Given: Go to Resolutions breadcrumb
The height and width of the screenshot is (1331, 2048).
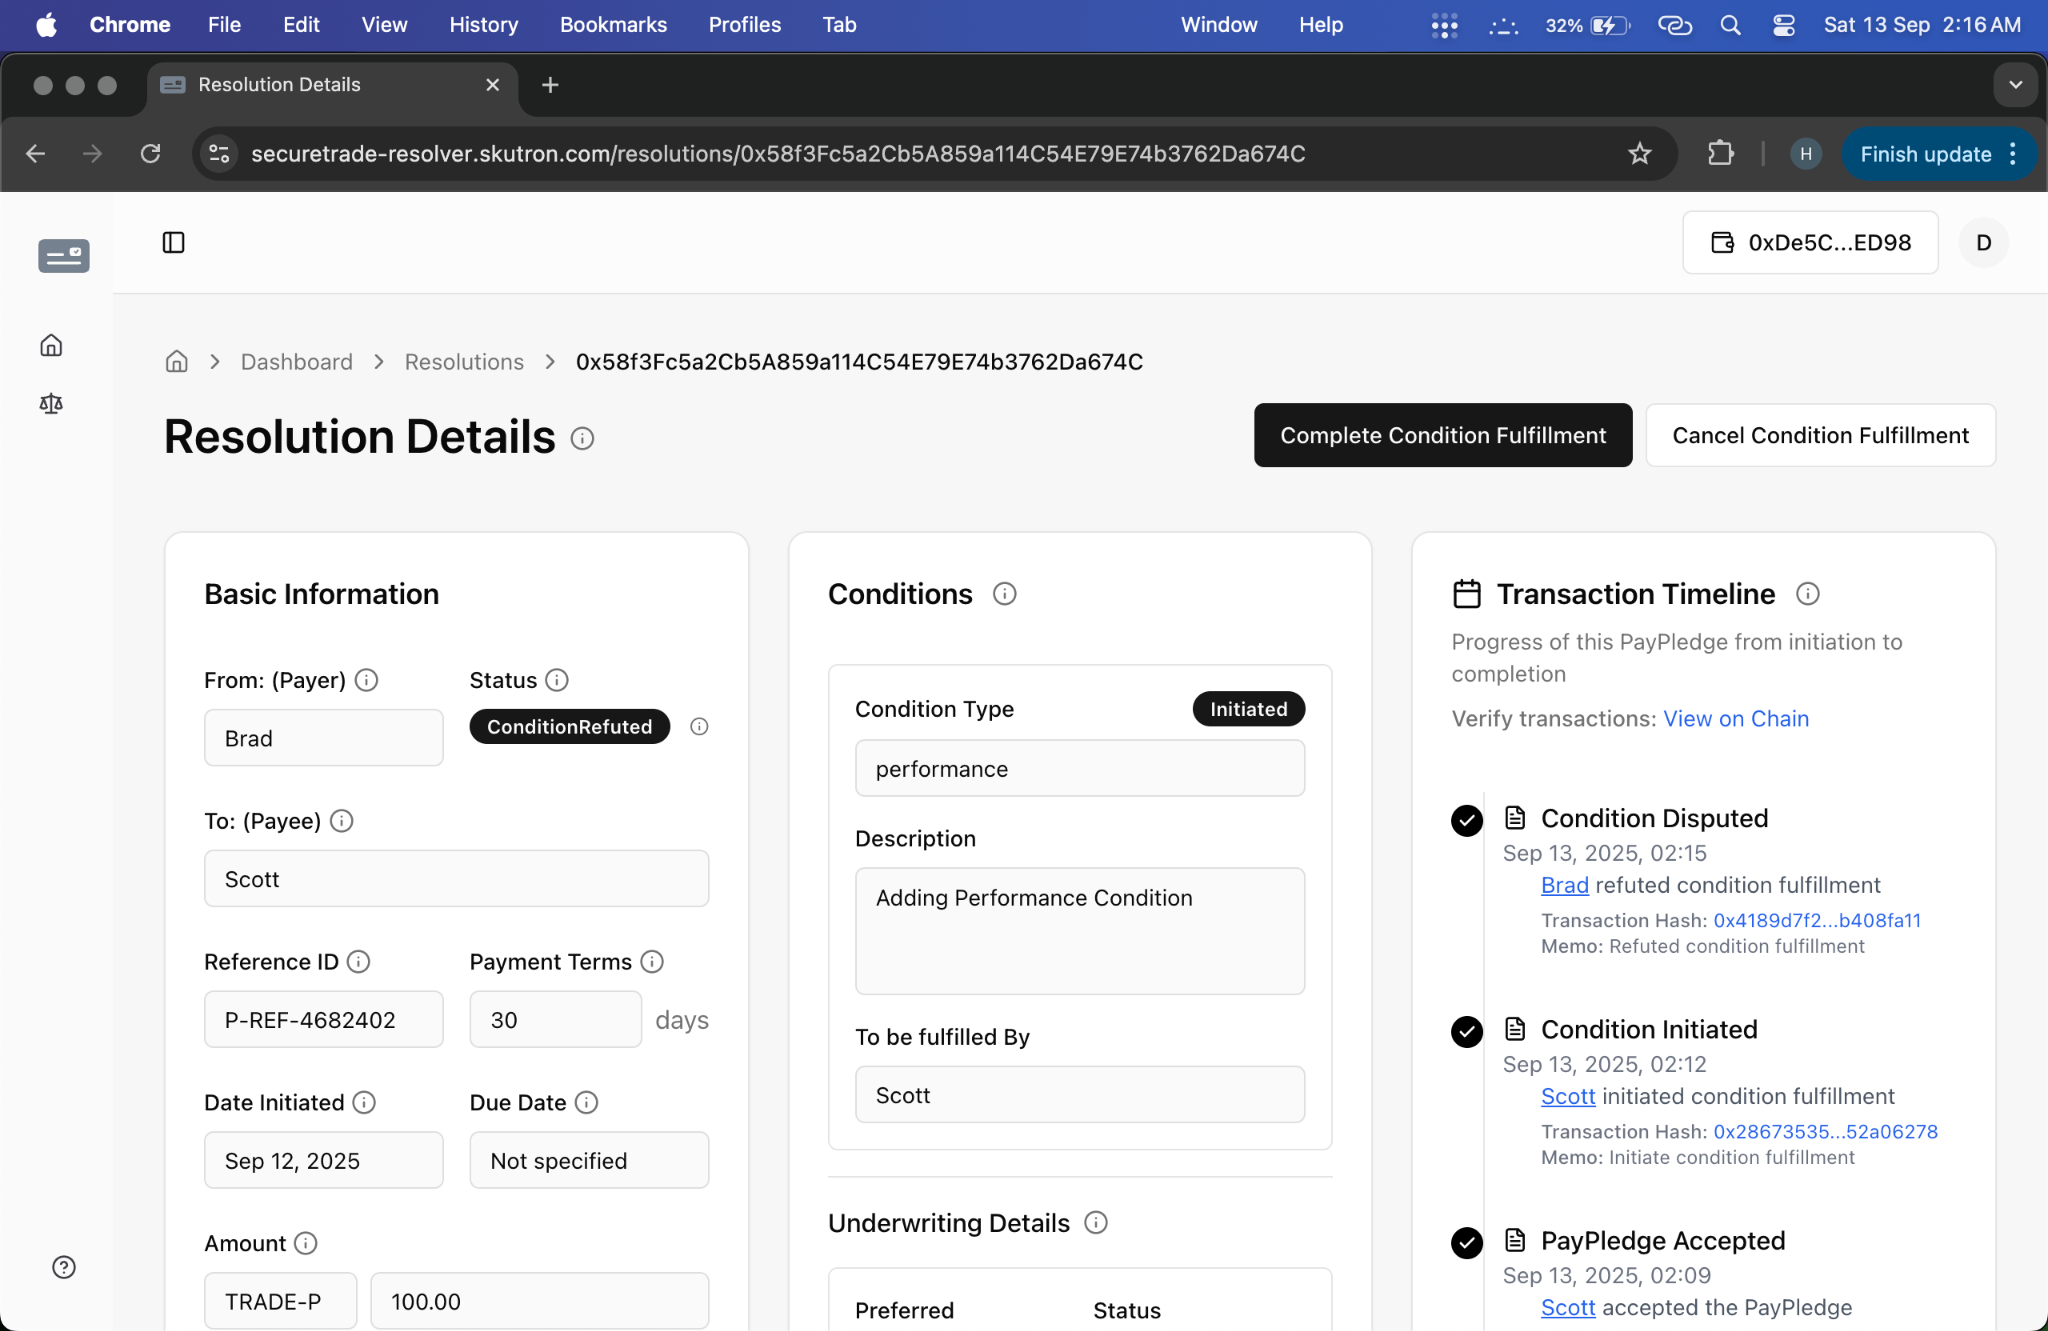Looking at the screenshot, I should (x=464, y=362).
